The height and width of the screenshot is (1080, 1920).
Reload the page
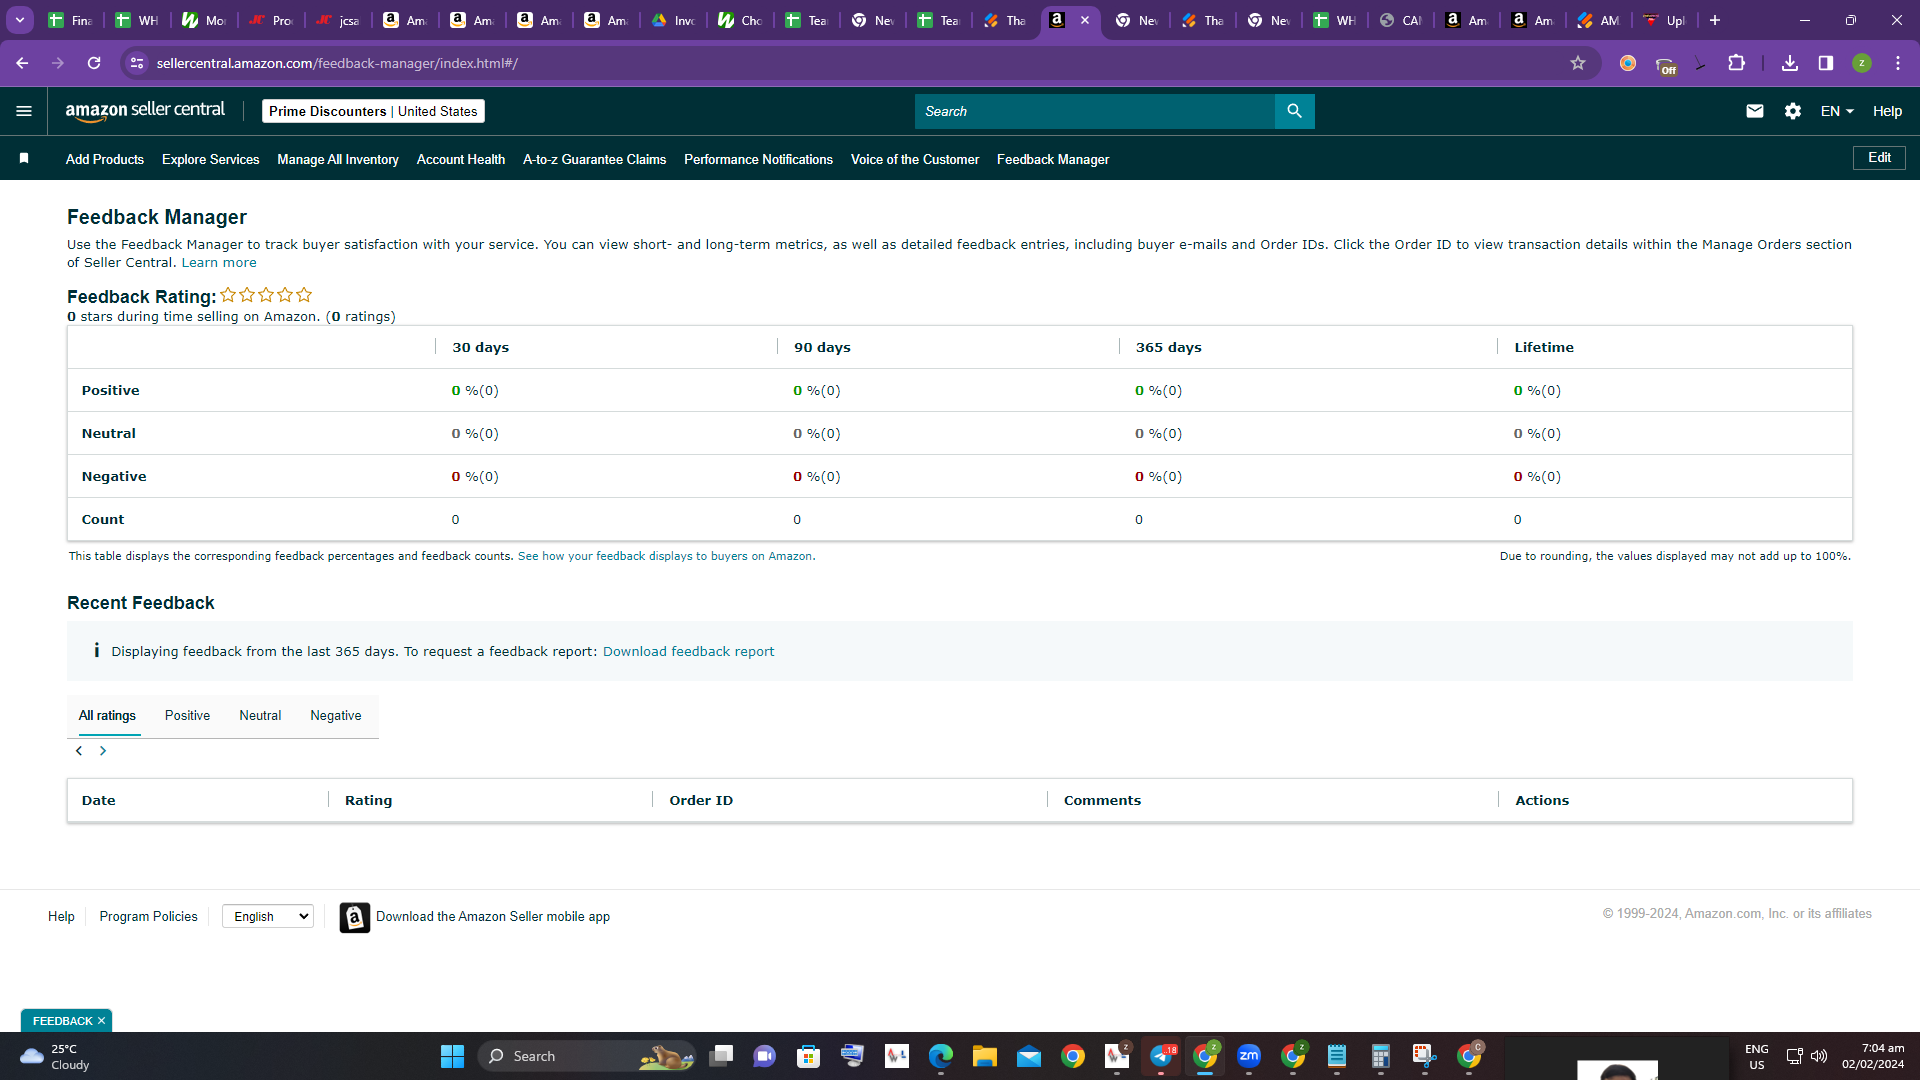(x=94, y=63)
